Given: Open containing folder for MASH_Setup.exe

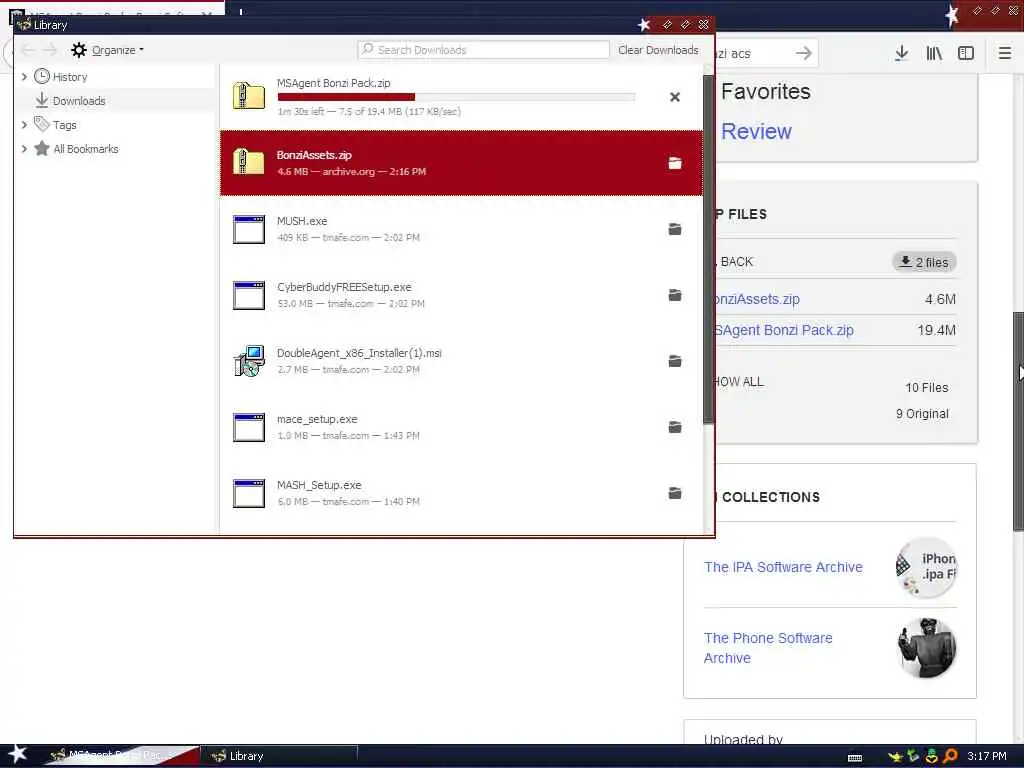Looking at the screenshot, I should coord(675,493).
